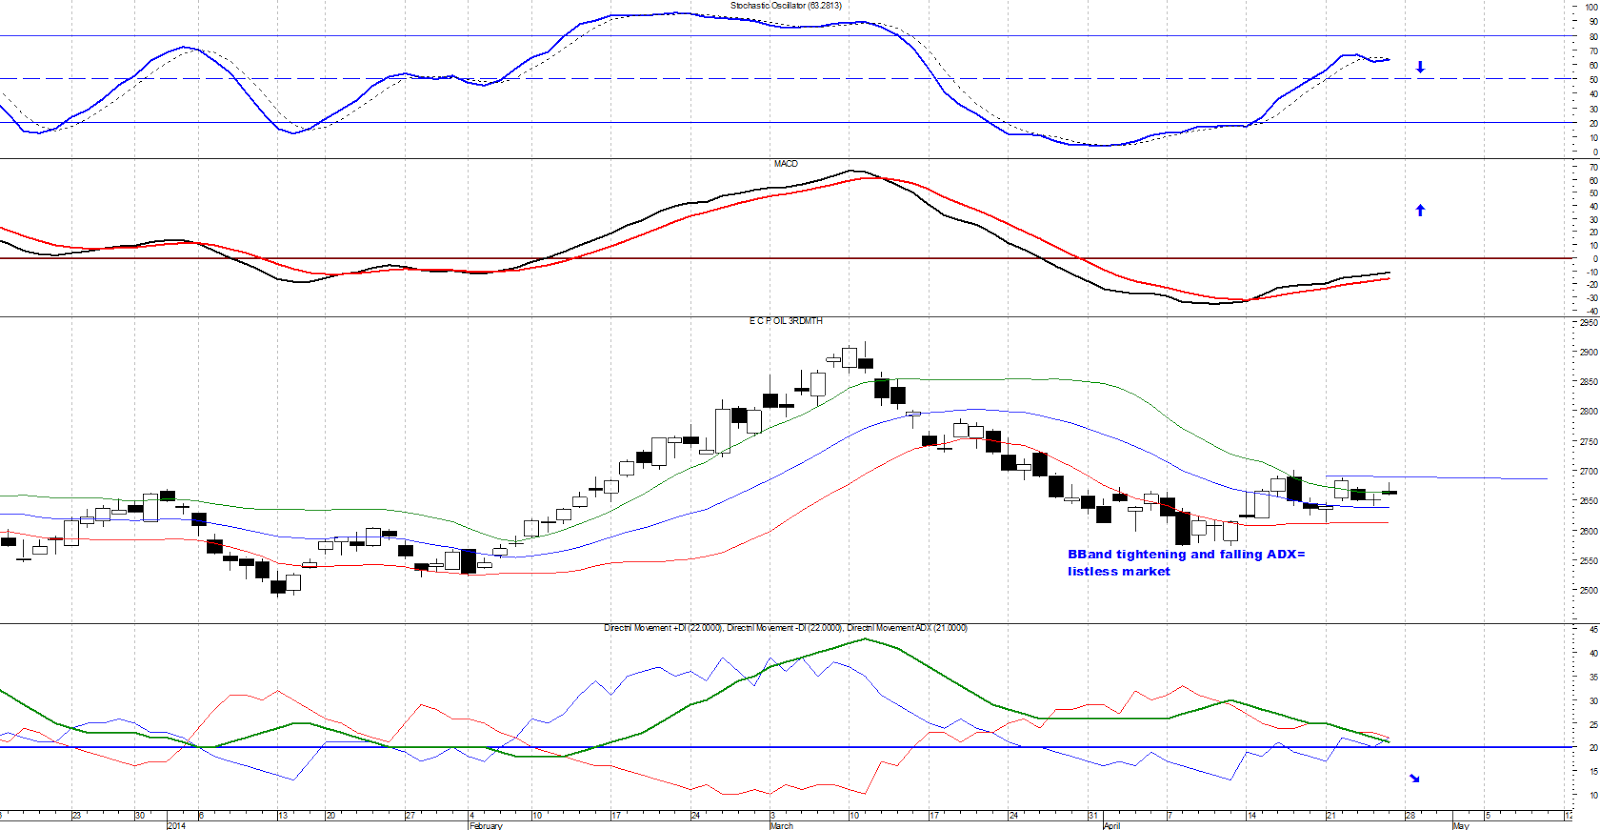Select the 90 label on Stochastic scale
1600x830 pixels.
[1593, 21]
